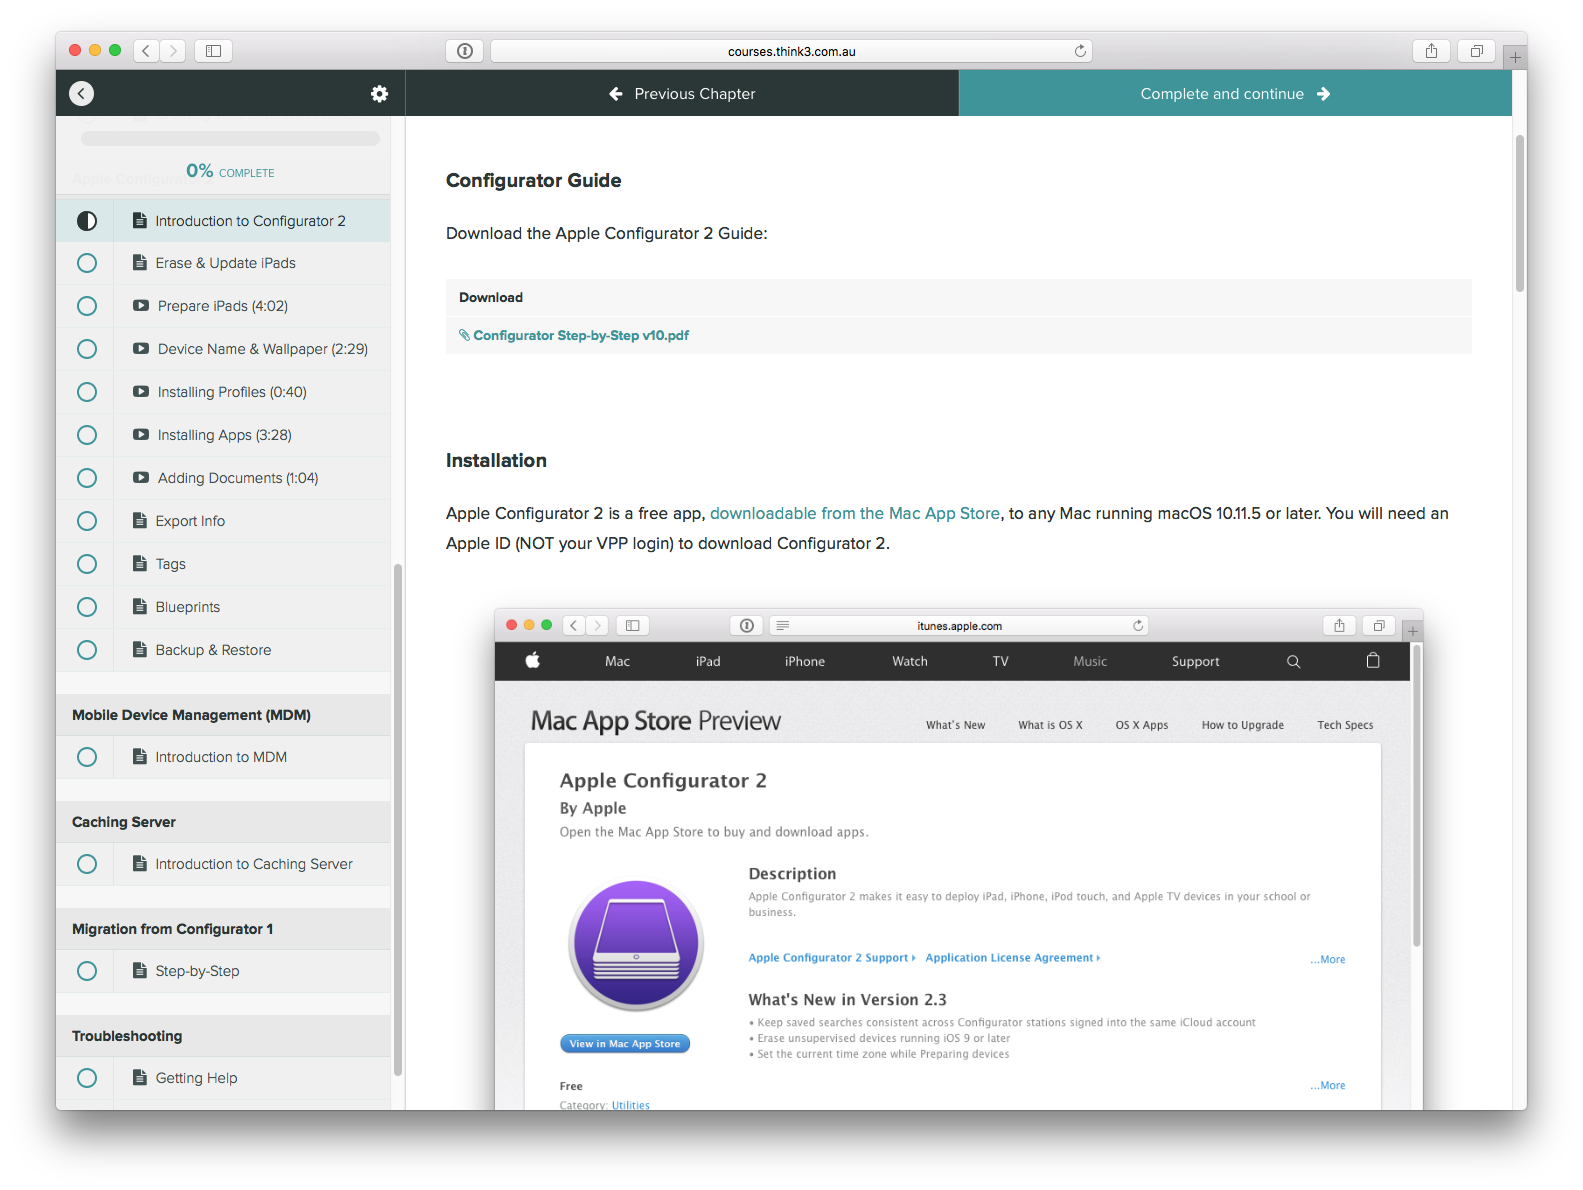Click document icon beside Export Info
The height and width of the screenshot is (1190, 1583).
[x=140, y=520]
